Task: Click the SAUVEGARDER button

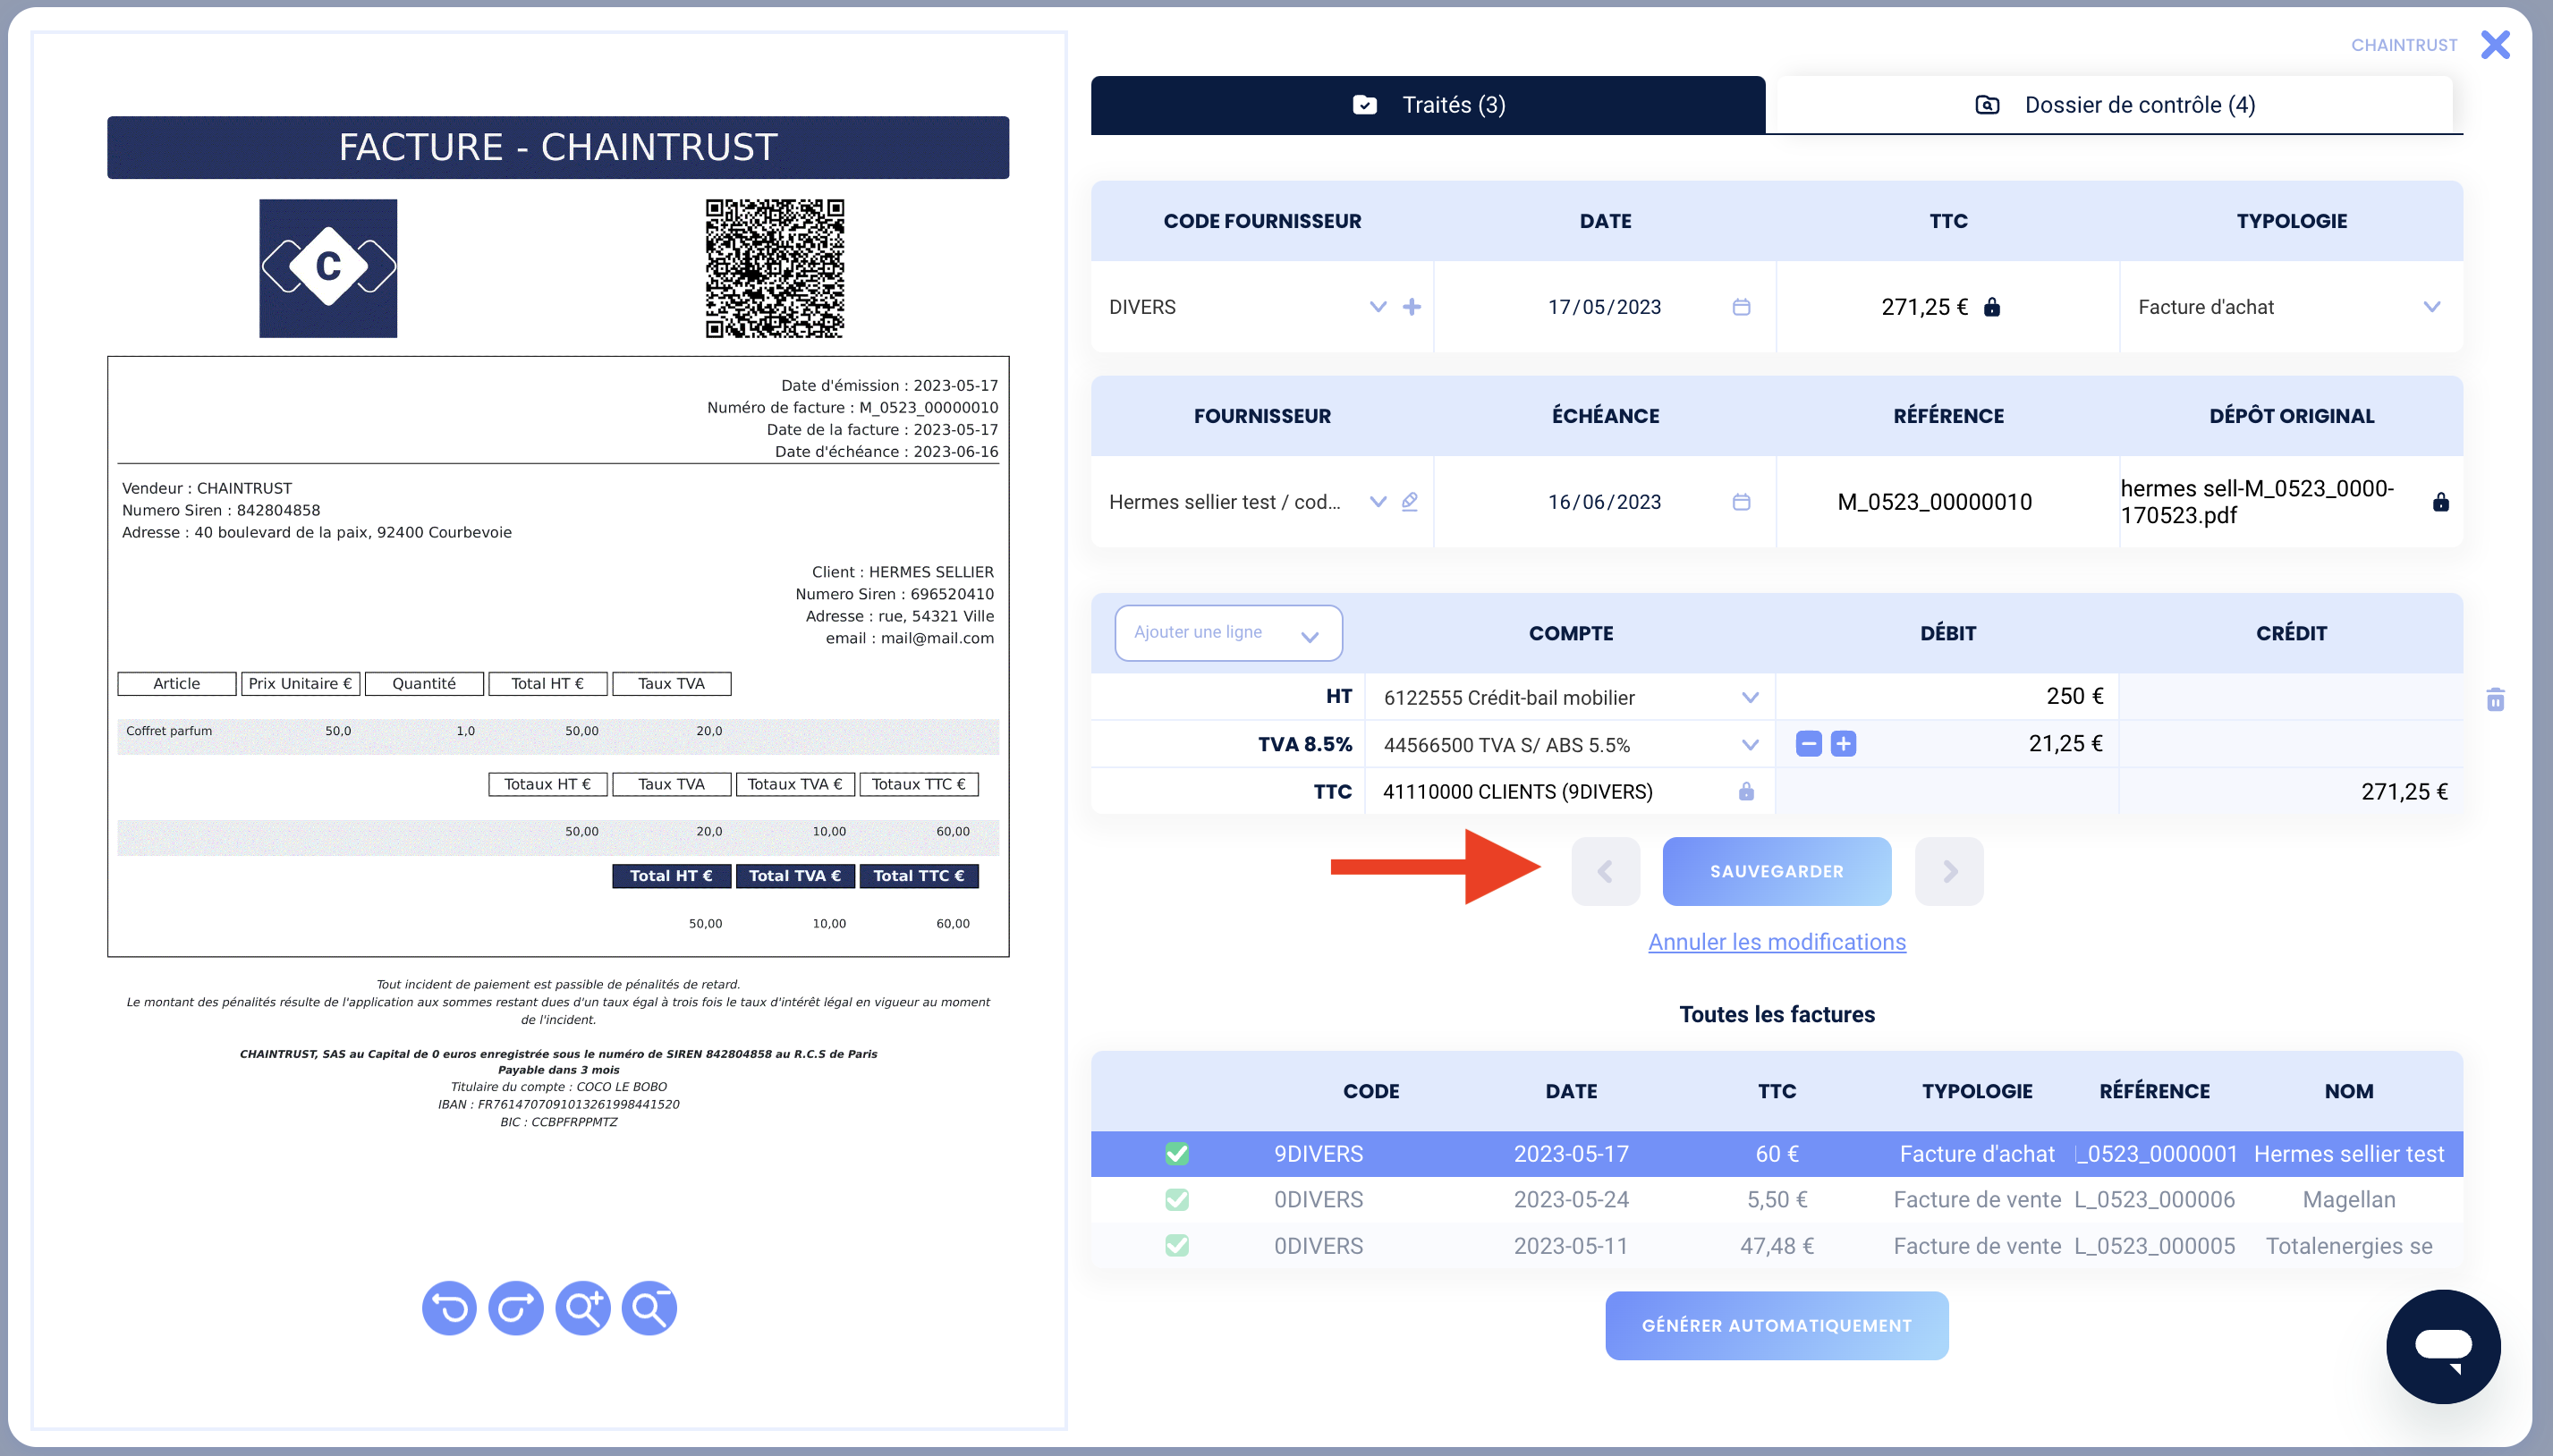Action: pyautogui.click(x=1776, y=871)
